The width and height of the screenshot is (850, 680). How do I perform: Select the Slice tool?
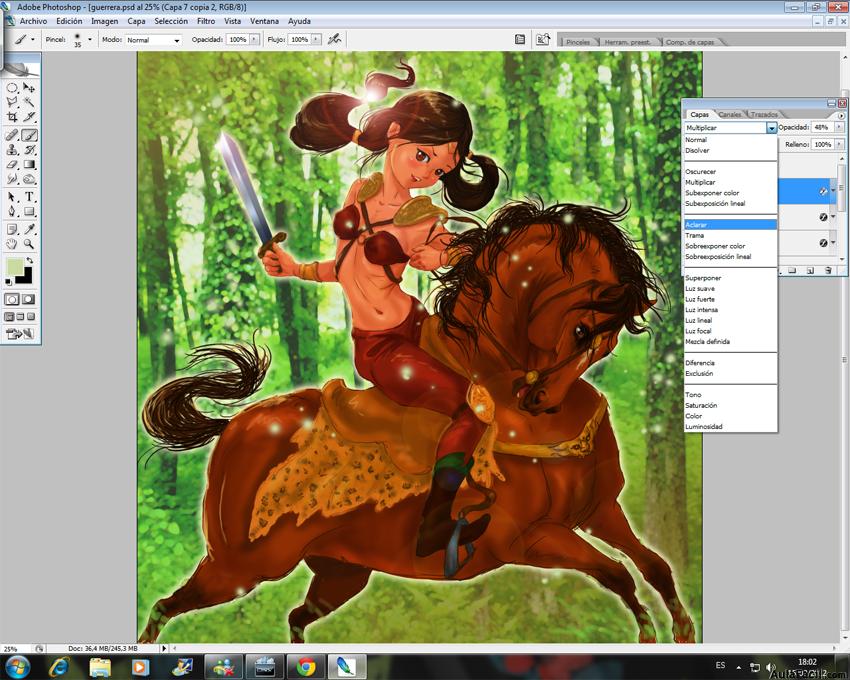(29, 117)
